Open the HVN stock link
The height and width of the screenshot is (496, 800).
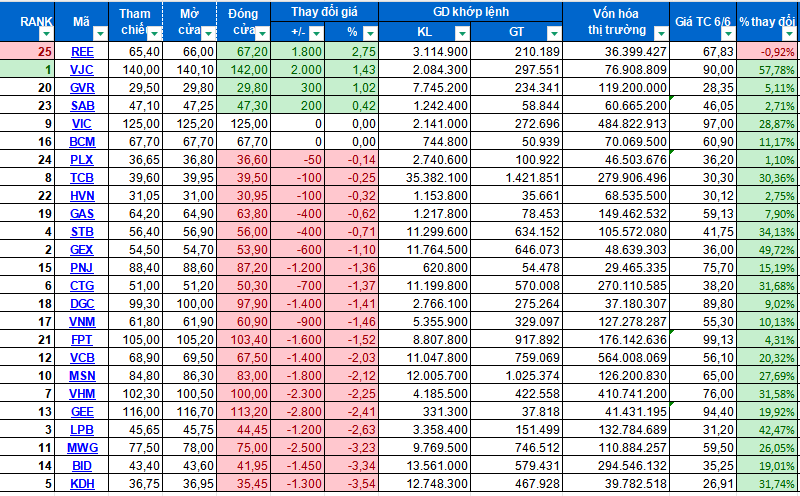(82, 196)
